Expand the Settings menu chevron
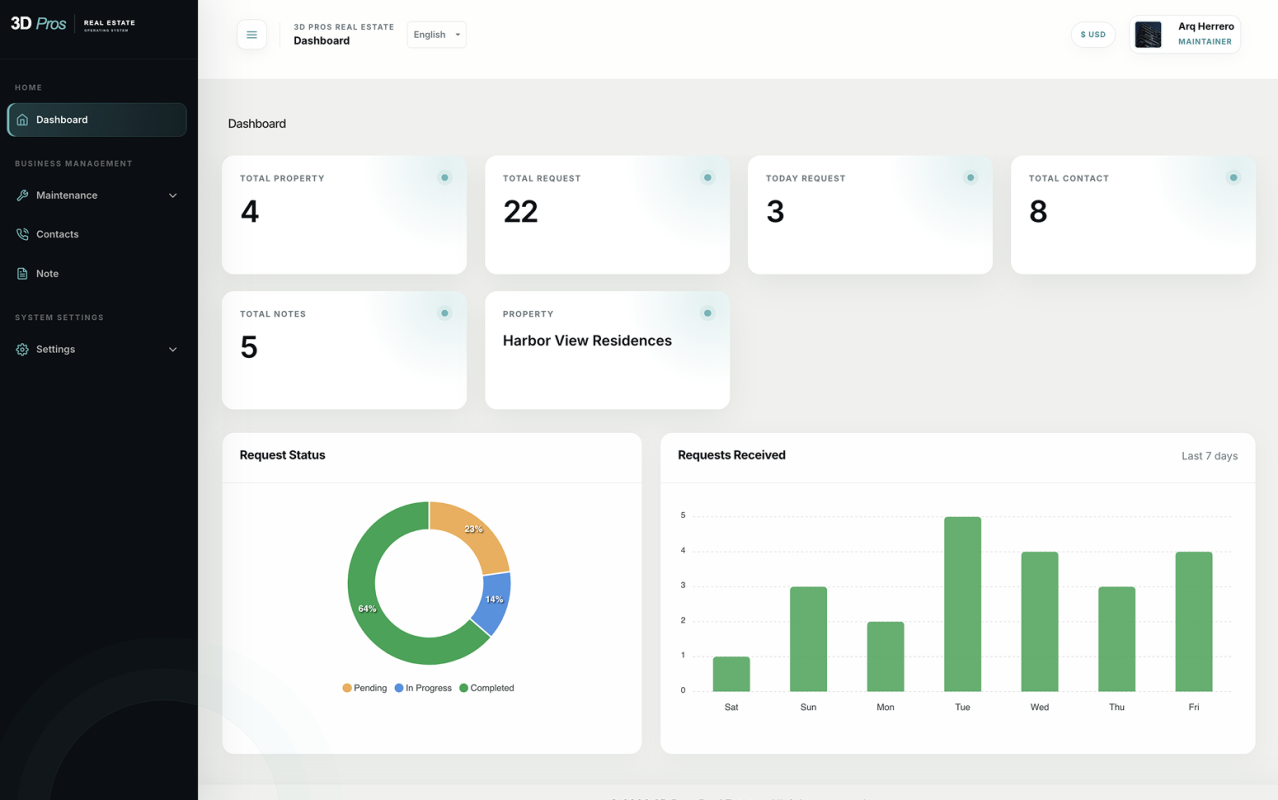The image size is (1278, 800). click(173, 350)
